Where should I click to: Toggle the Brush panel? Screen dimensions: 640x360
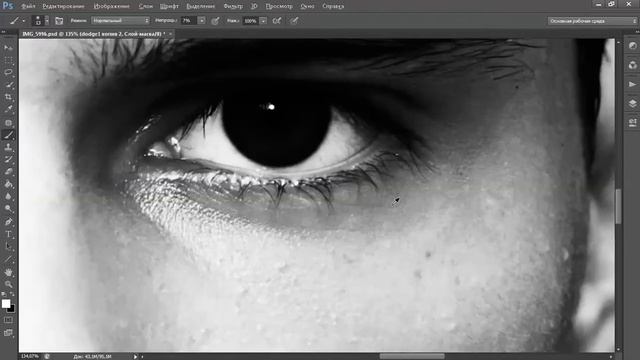[59, 20]
